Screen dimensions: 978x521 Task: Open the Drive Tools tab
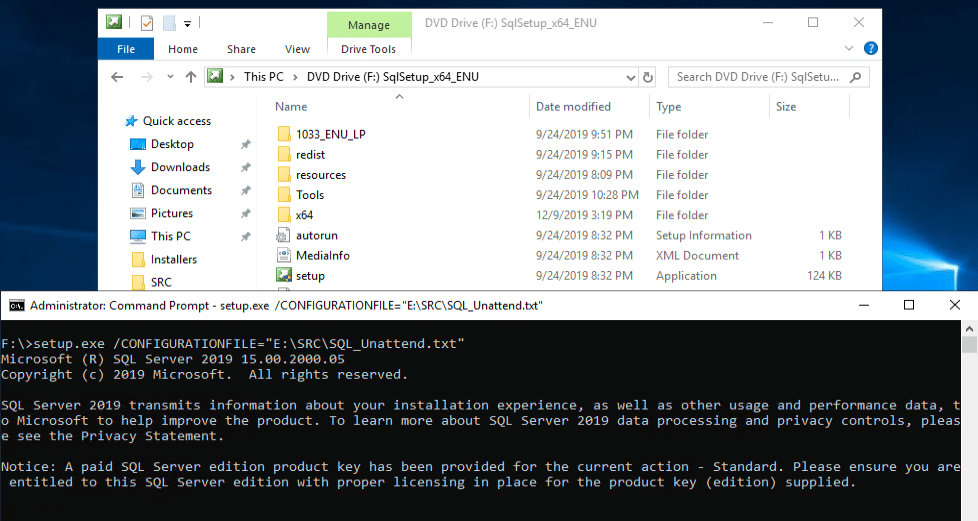369,49
